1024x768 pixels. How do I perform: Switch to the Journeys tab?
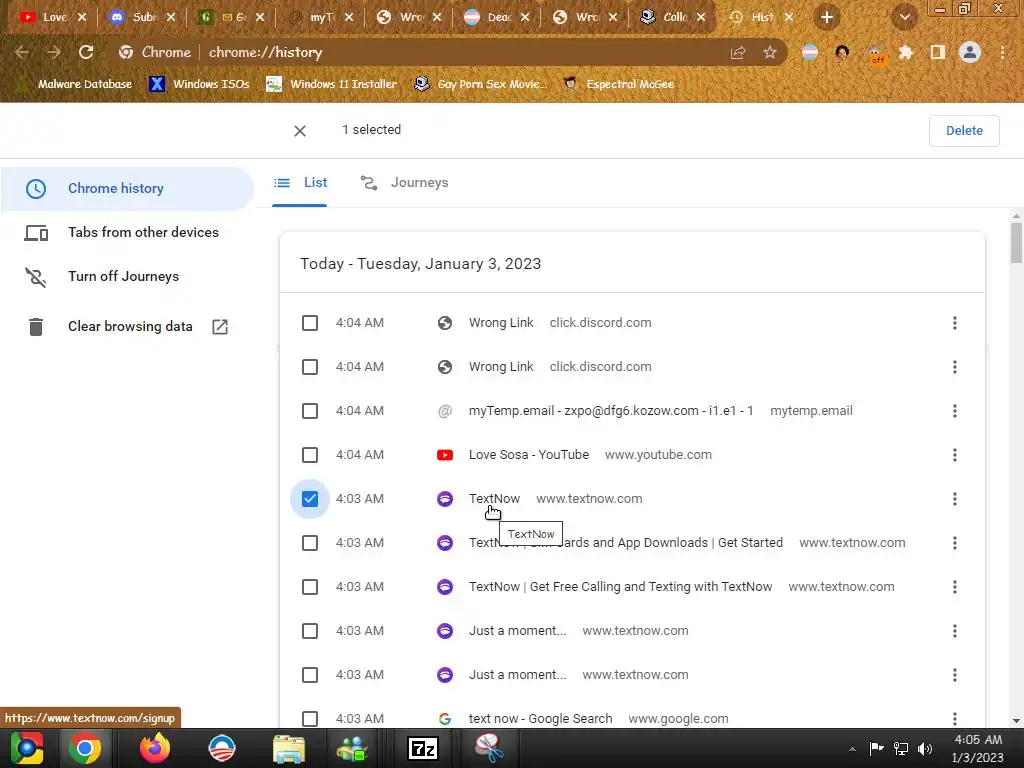405,183
